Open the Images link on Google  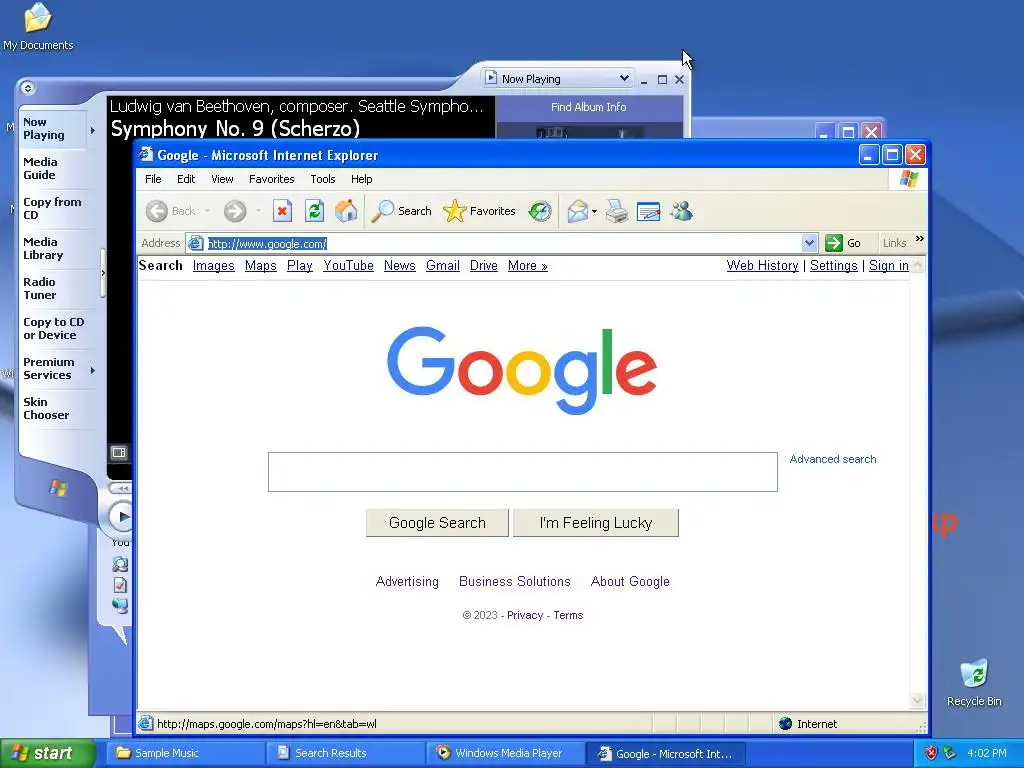coord(214,266)
